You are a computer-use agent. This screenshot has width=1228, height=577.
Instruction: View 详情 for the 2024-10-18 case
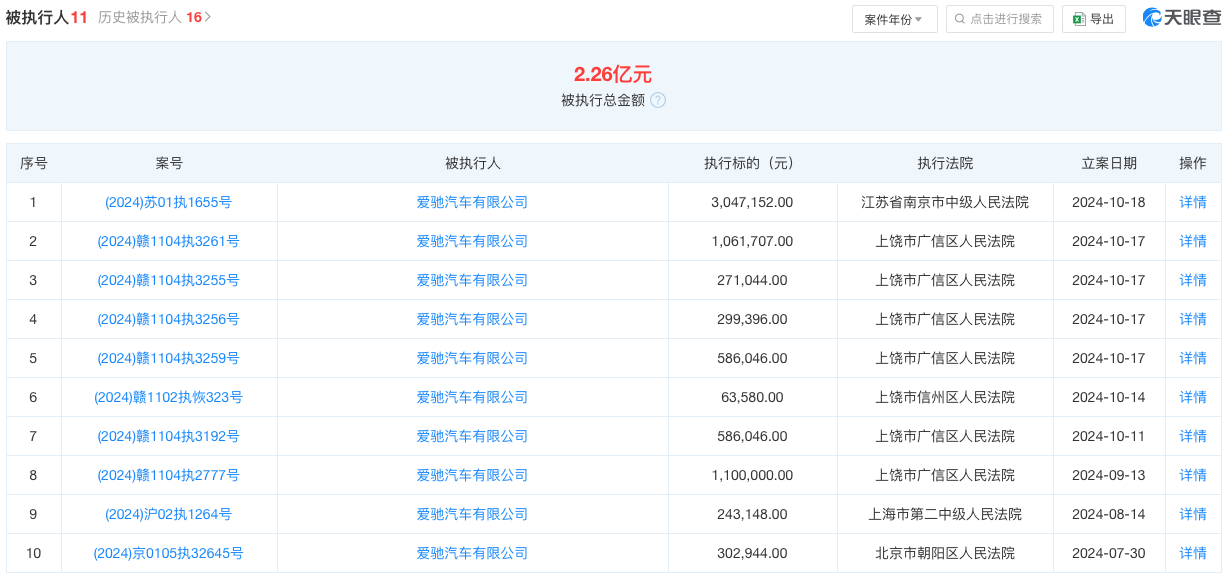point(1192,202)
